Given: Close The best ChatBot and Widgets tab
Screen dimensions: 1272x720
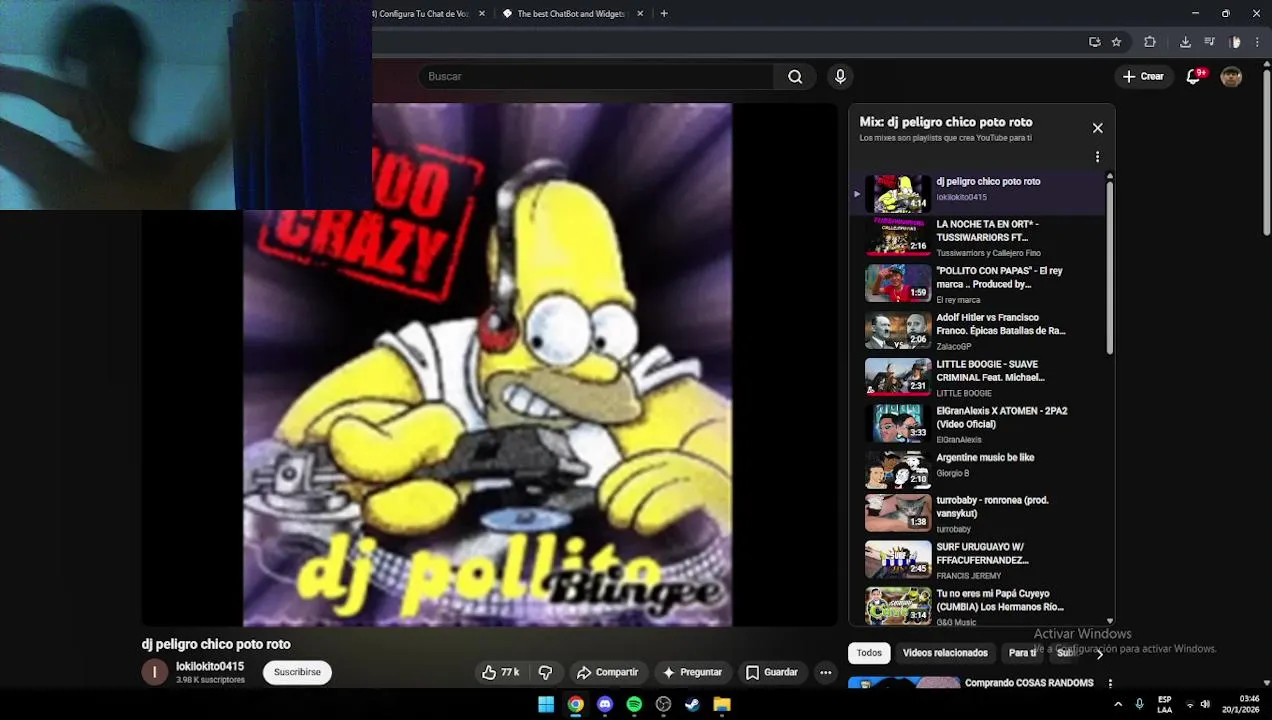Looking at the screenshot, I should coord(638,14).
